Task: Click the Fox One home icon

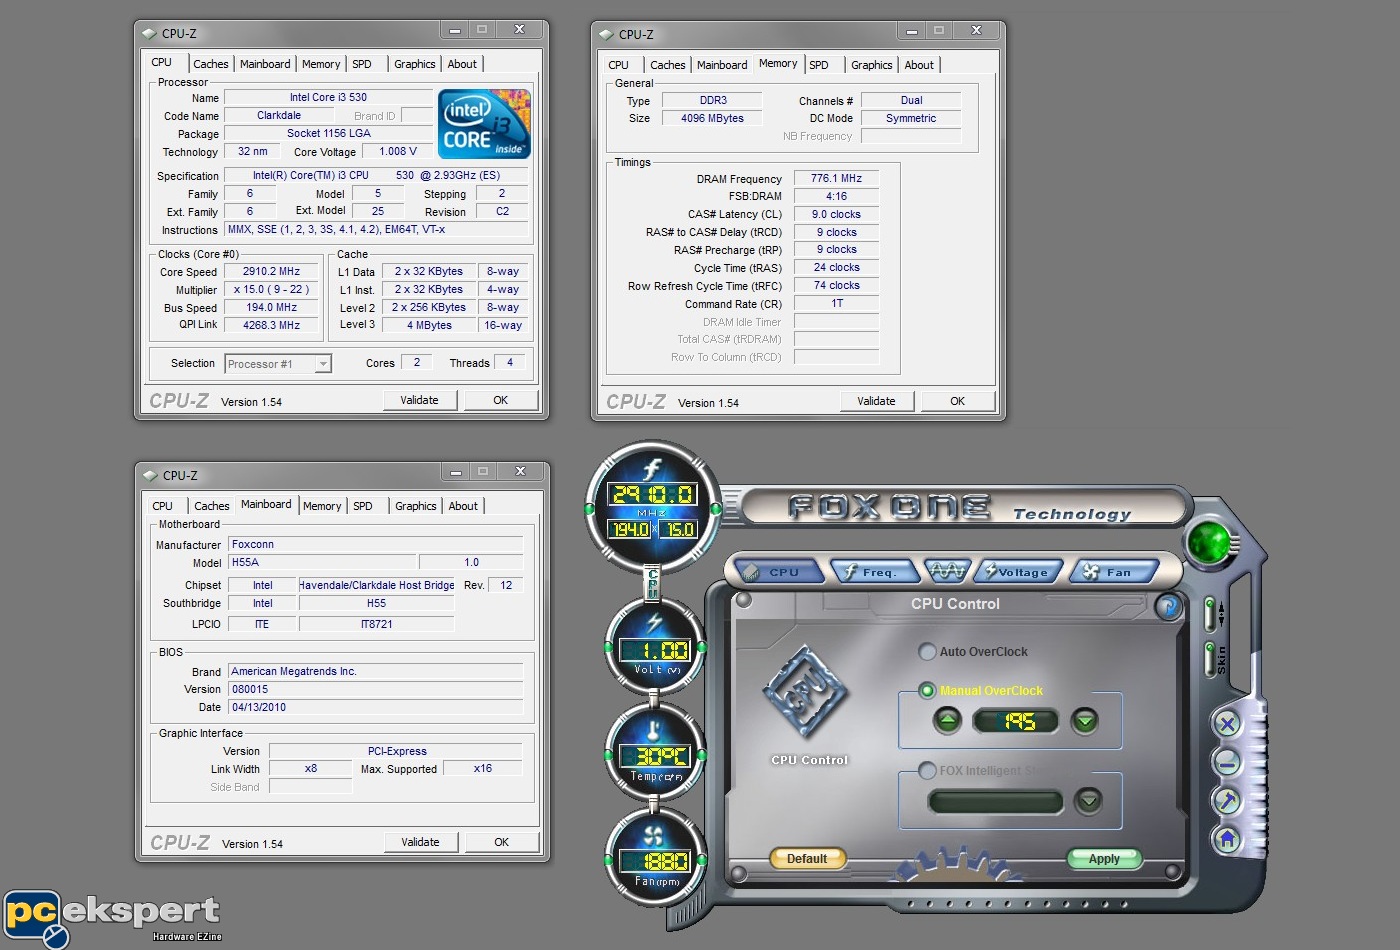Action: [1228, 840]
